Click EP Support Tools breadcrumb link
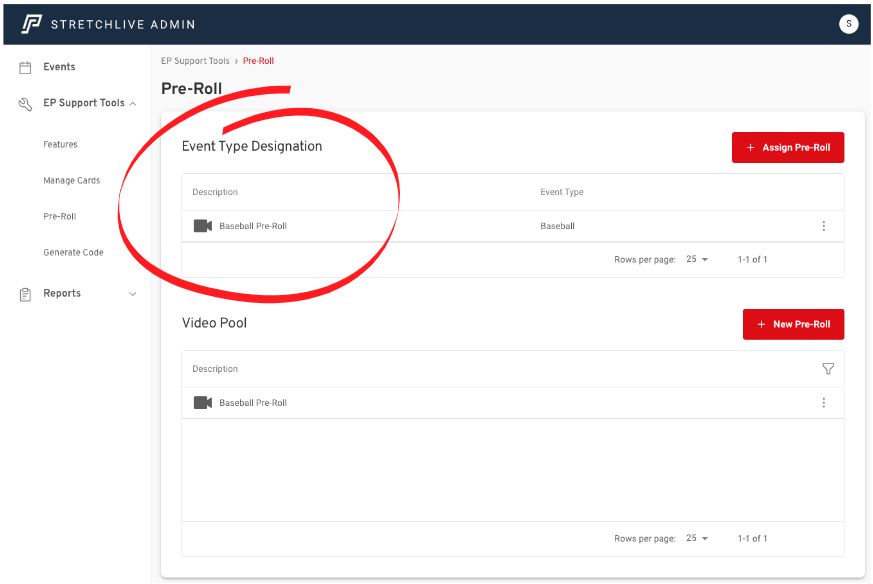 pyautogui.click(x=195, y=61)
